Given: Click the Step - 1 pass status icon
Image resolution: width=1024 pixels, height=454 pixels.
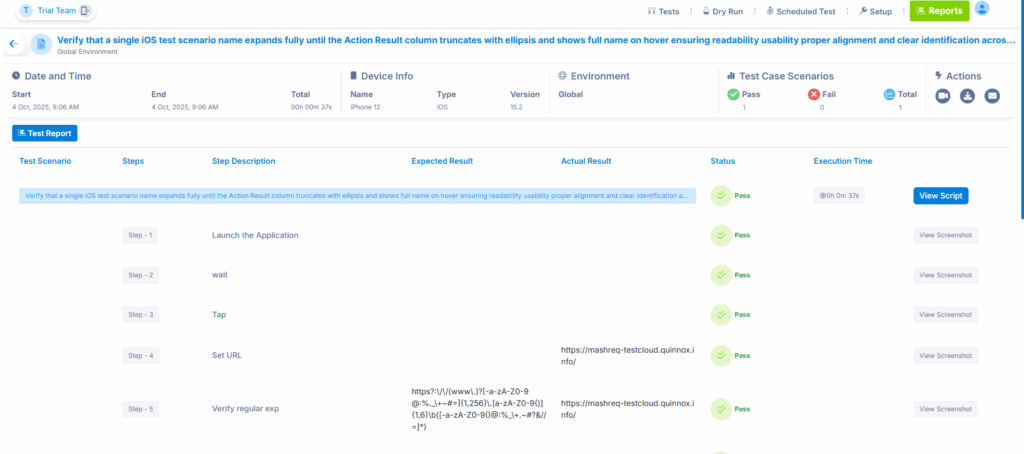Looking at the screenshot, I should point(720,235).
